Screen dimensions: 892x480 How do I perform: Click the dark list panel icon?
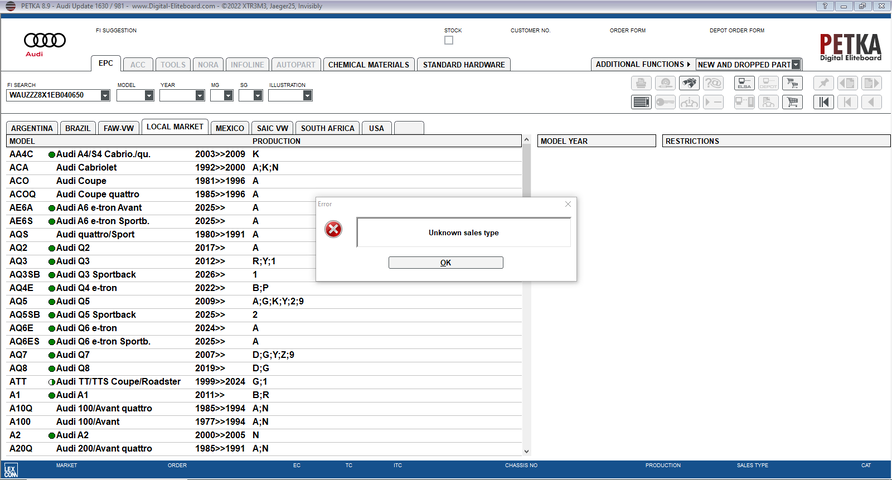point(641,102)
